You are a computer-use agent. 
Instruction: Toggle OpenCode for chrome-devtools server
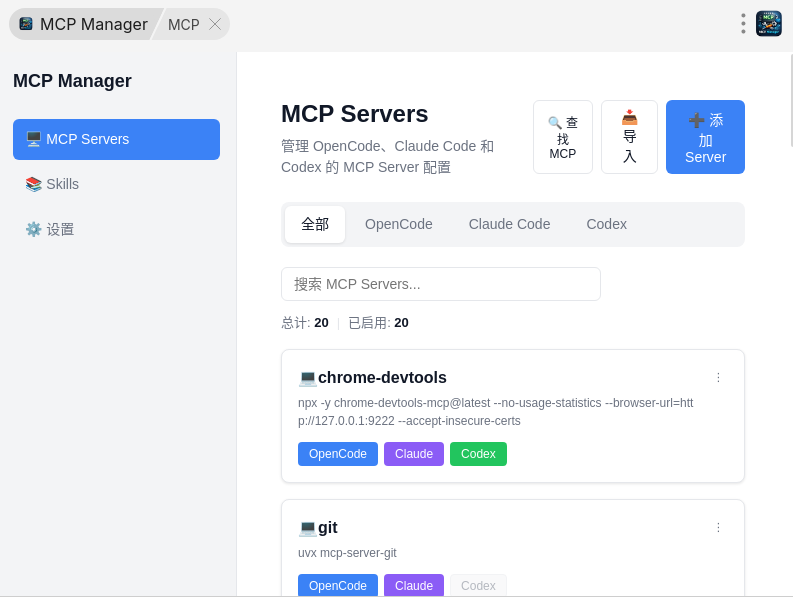tap(338, 454)
